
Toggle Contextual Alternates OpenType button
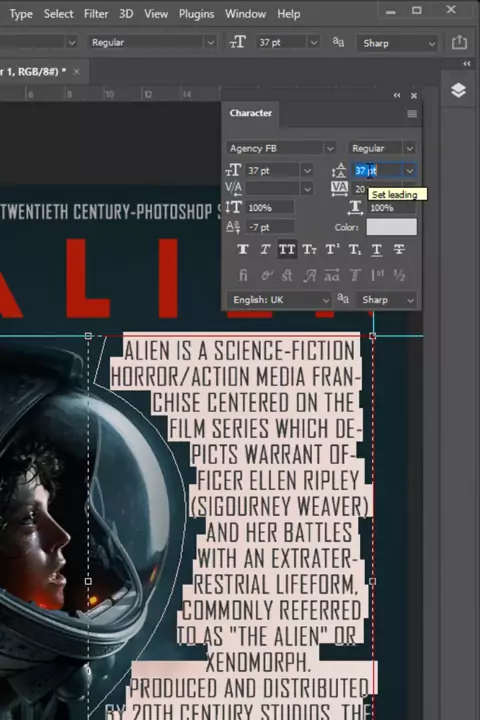pyautogui.click(x=265, y=275)
